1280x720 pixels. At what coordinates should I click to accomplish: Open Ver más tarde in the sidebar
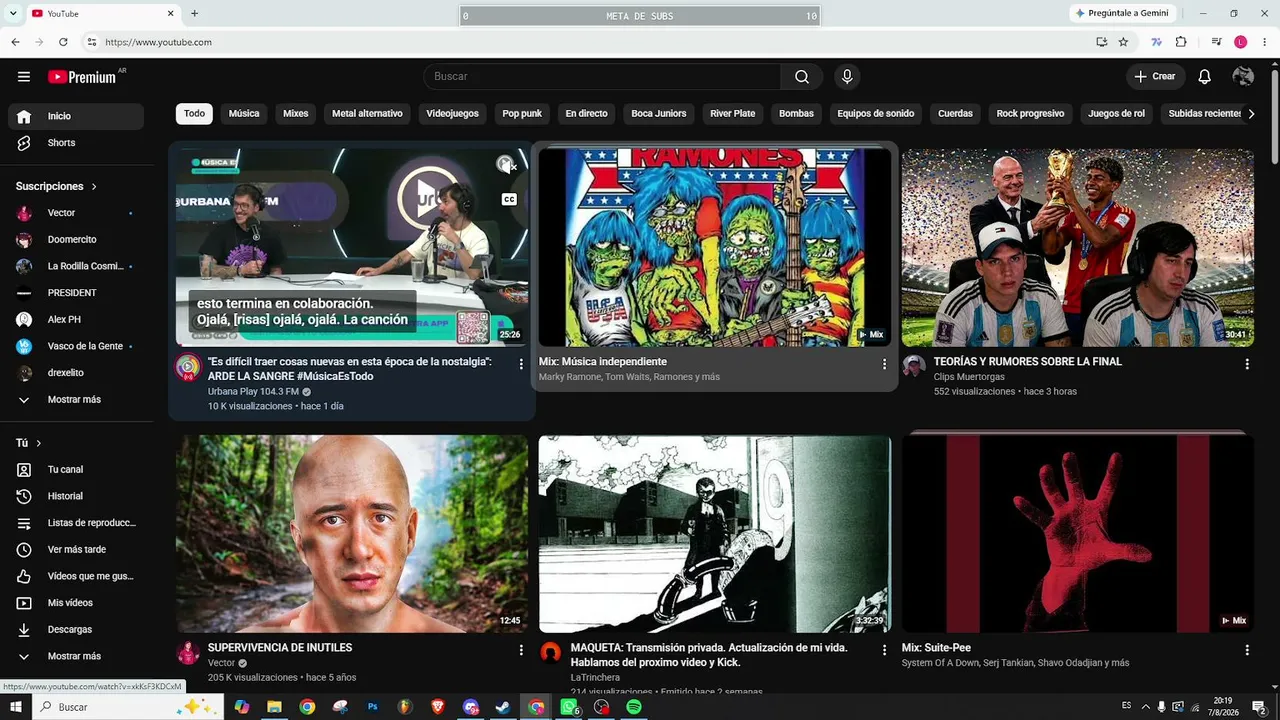click(x=76, y=549)
